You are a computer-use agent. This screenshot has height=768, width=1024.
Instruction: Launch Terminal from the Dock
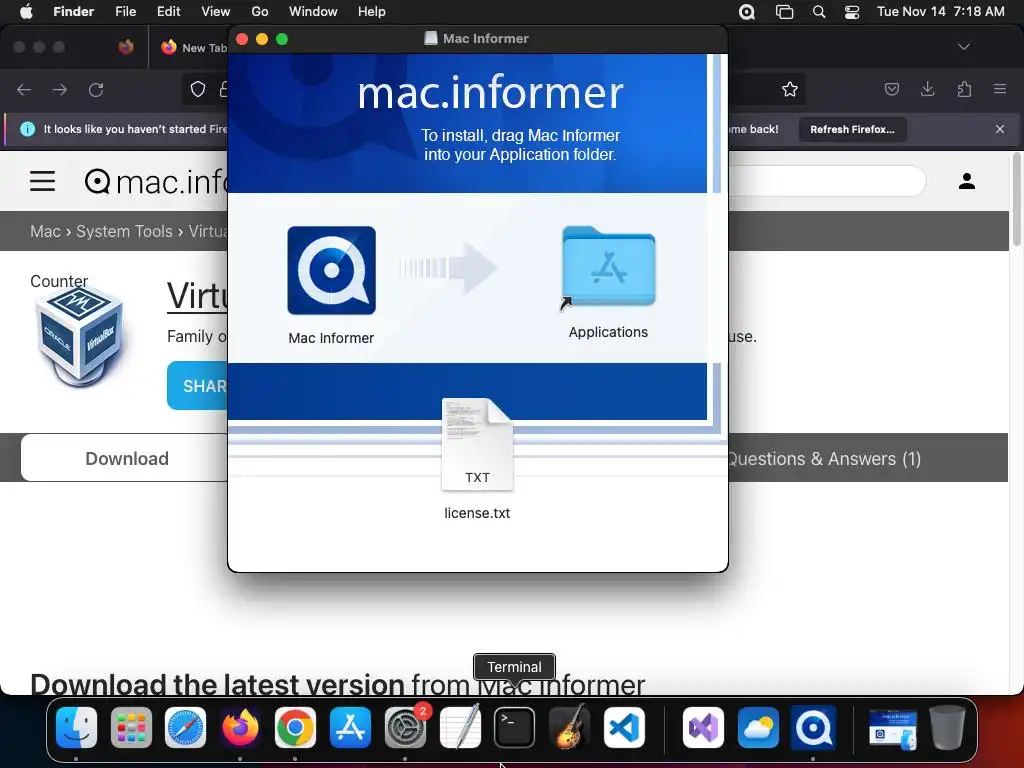pos(515,727)
